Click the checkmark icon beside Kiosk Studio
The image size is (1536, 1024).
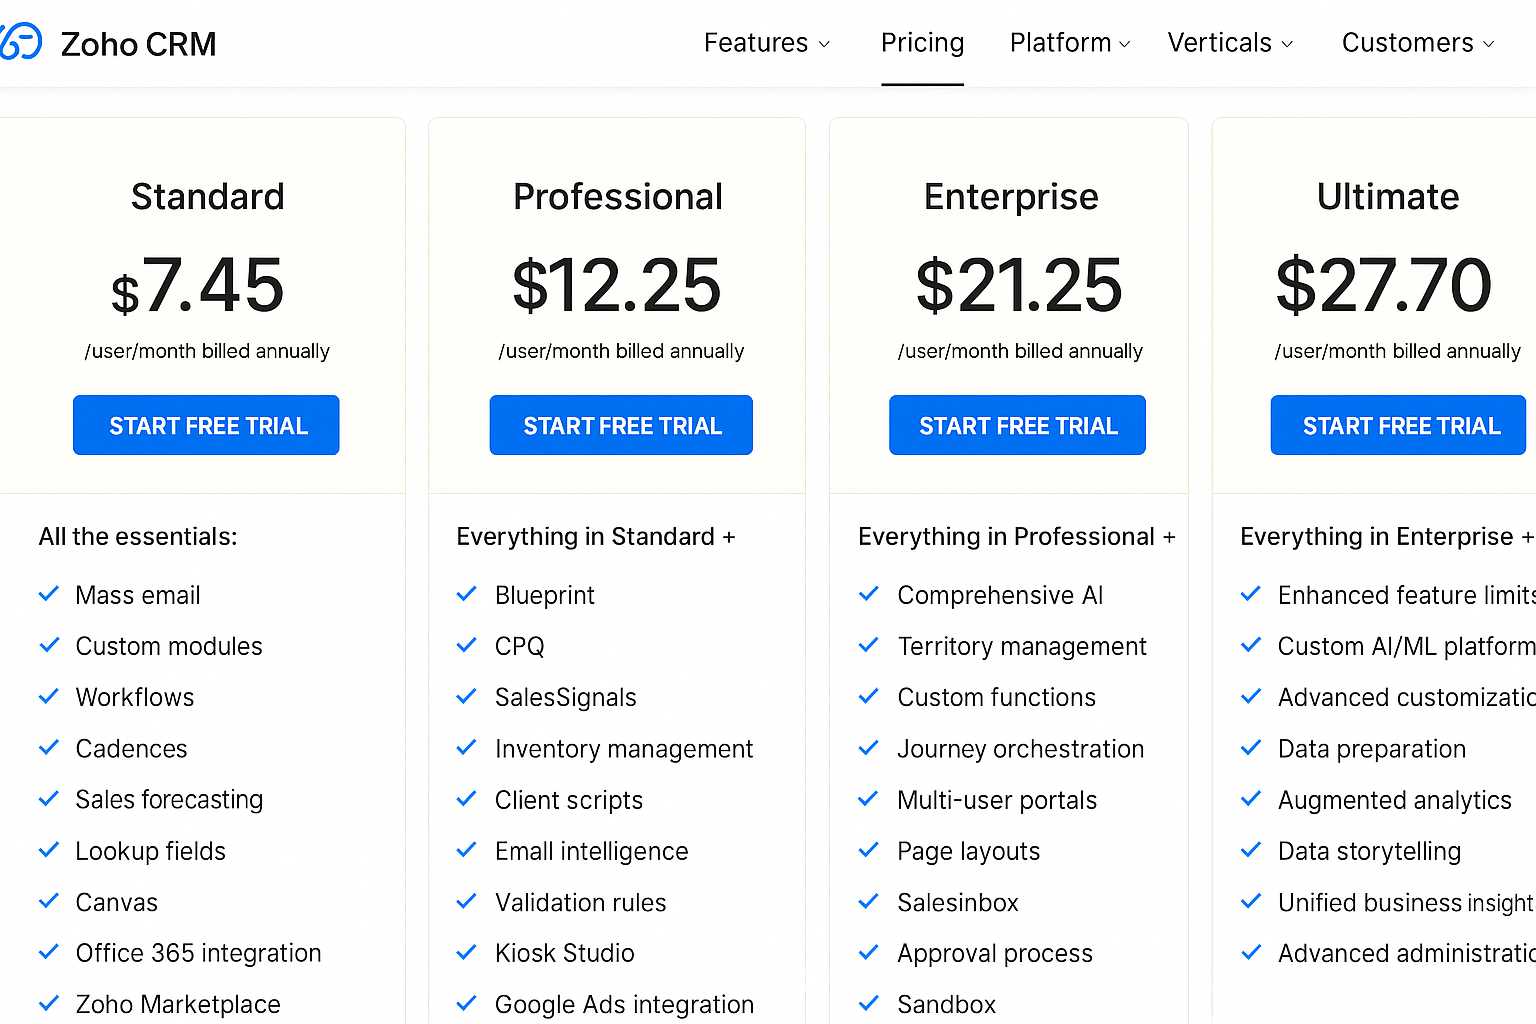point(466,952)
